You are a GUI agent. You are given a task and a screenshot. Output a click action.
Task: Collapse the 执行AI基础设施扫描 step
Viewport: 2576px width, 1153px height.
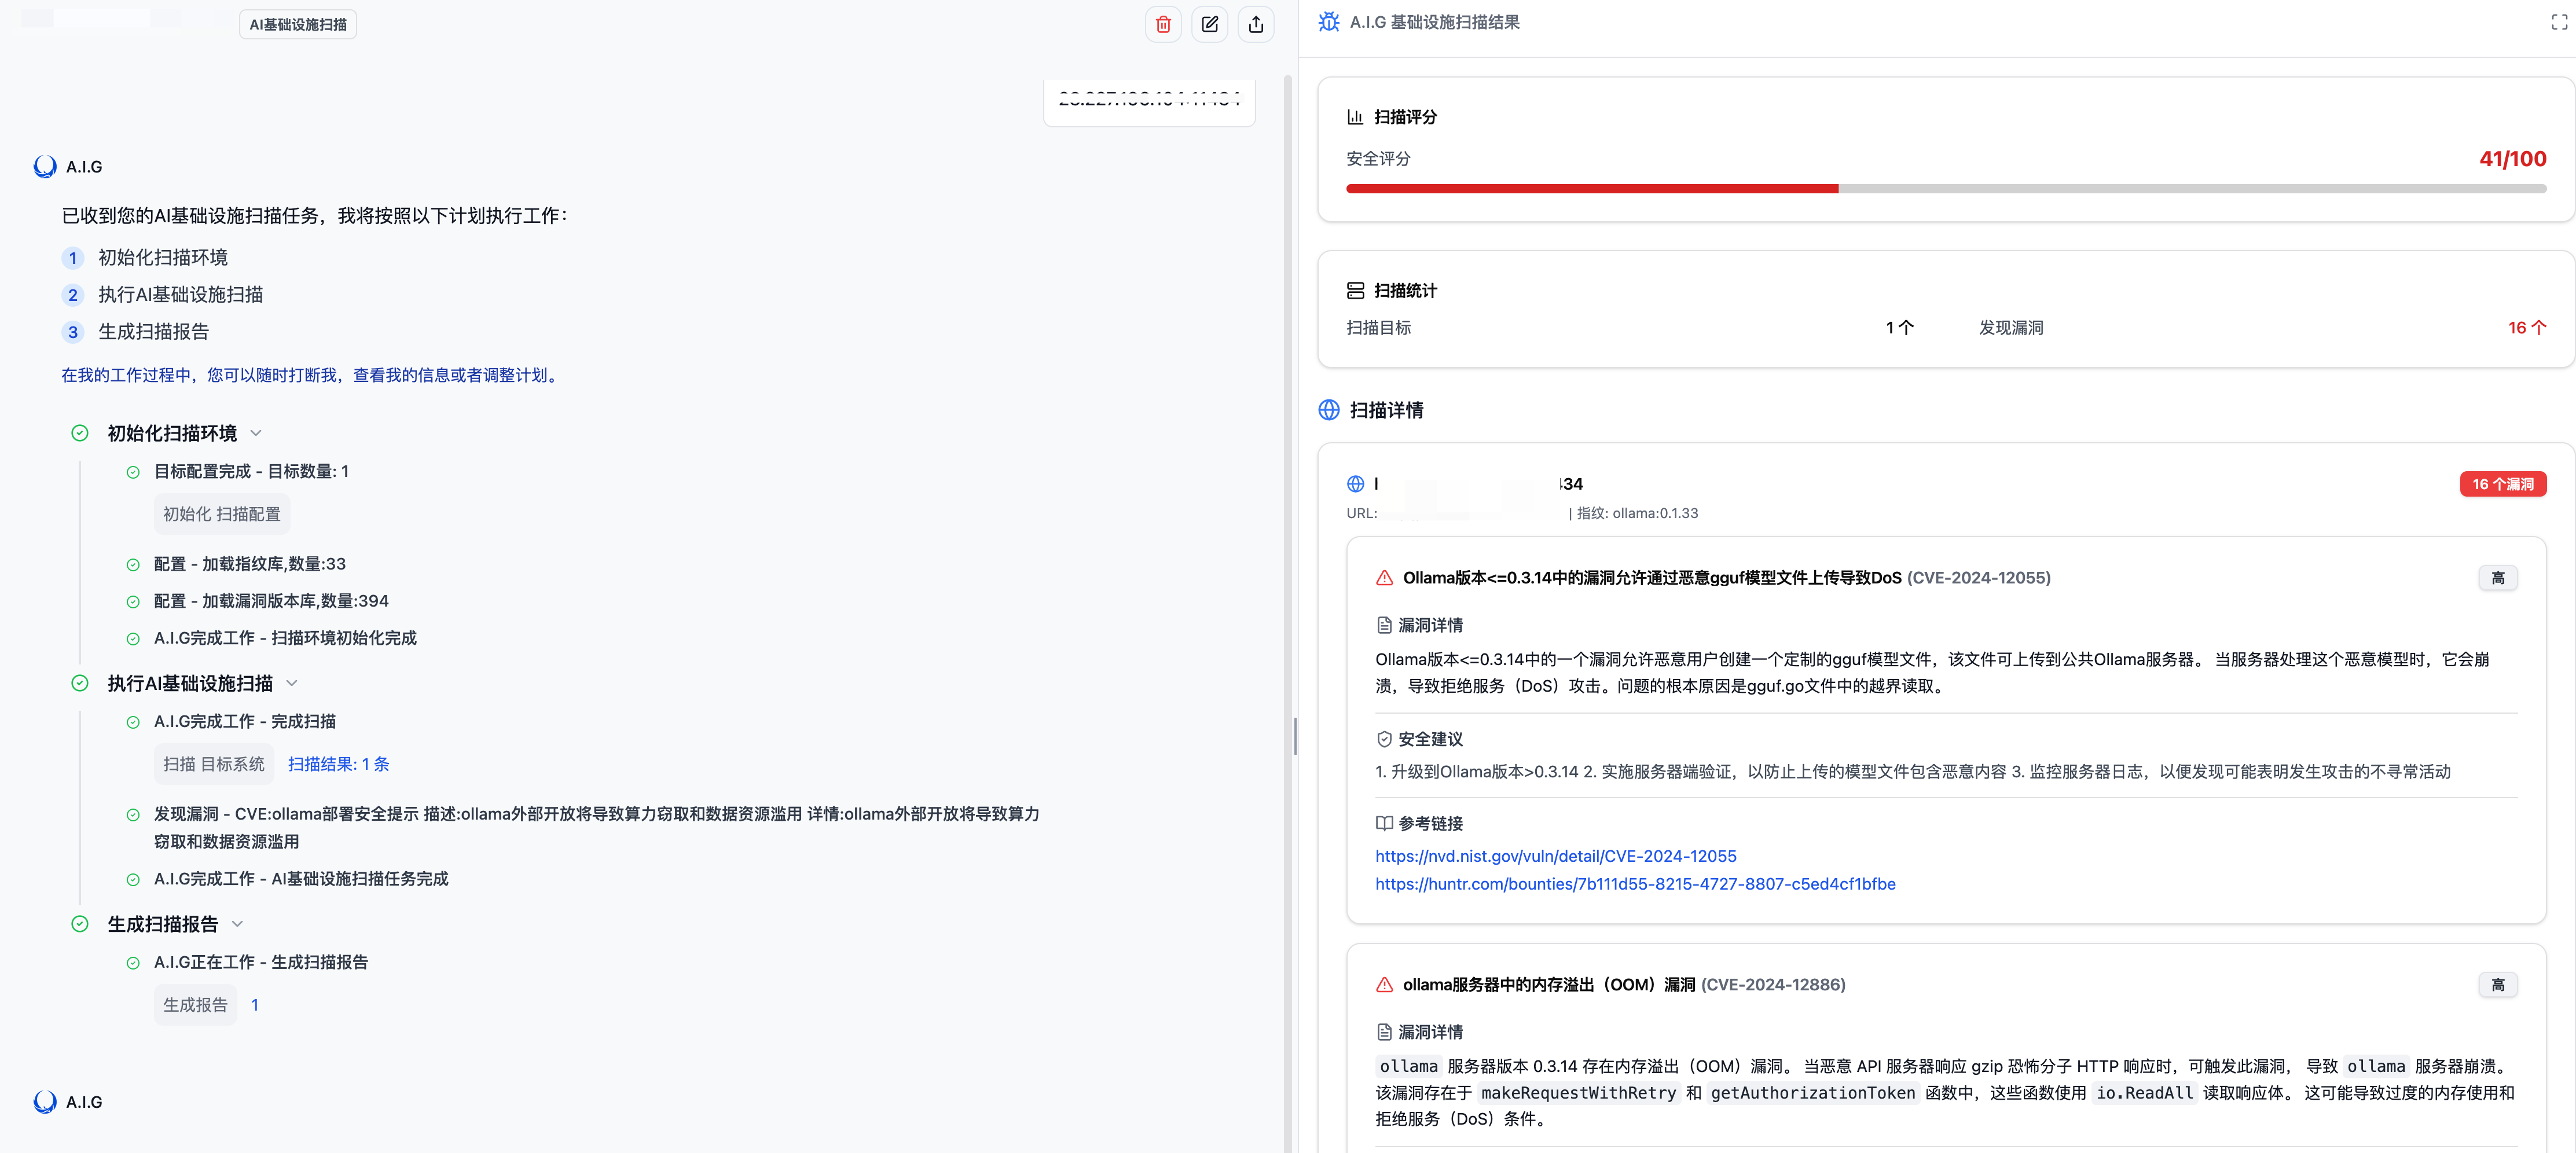[x=292, y=683]
